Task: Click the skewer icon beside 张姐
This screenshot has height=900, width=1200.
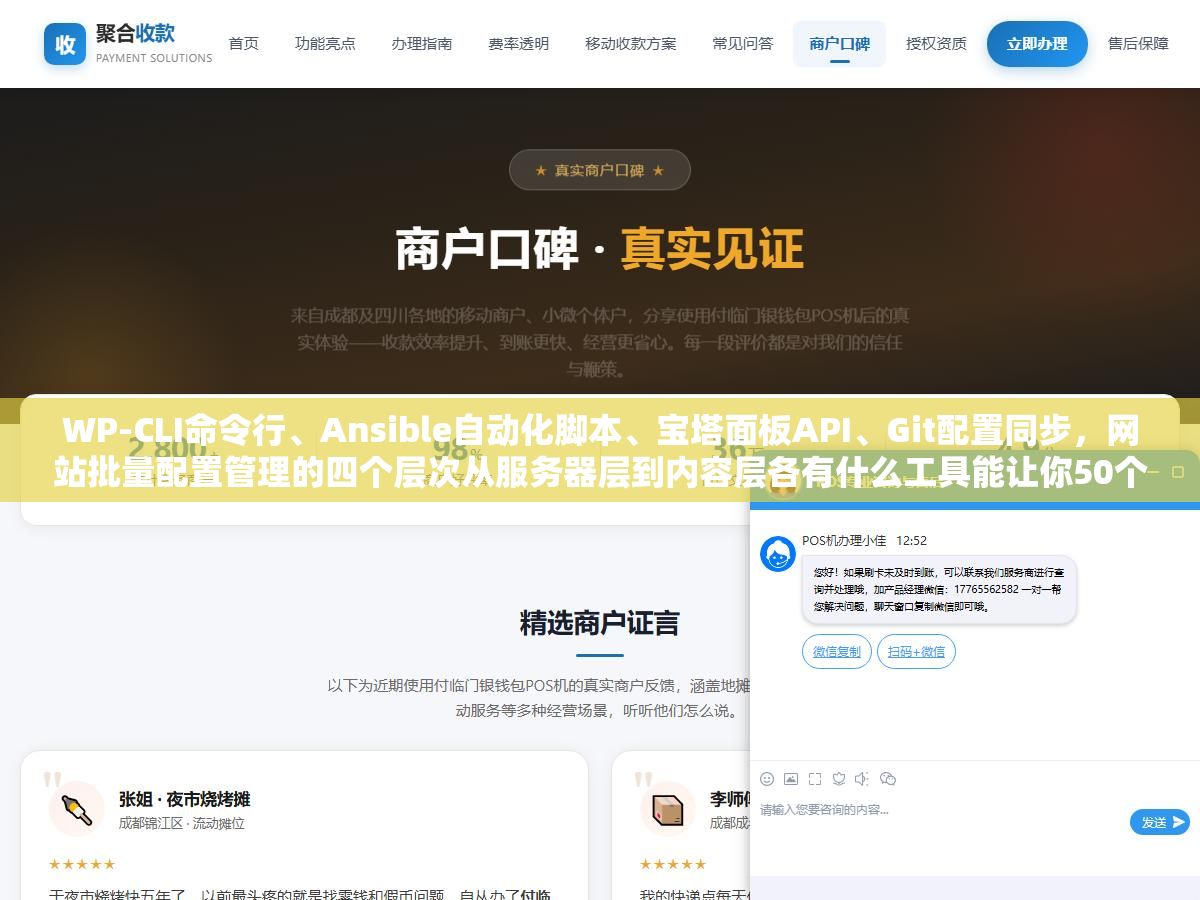Action: point(77,809)
